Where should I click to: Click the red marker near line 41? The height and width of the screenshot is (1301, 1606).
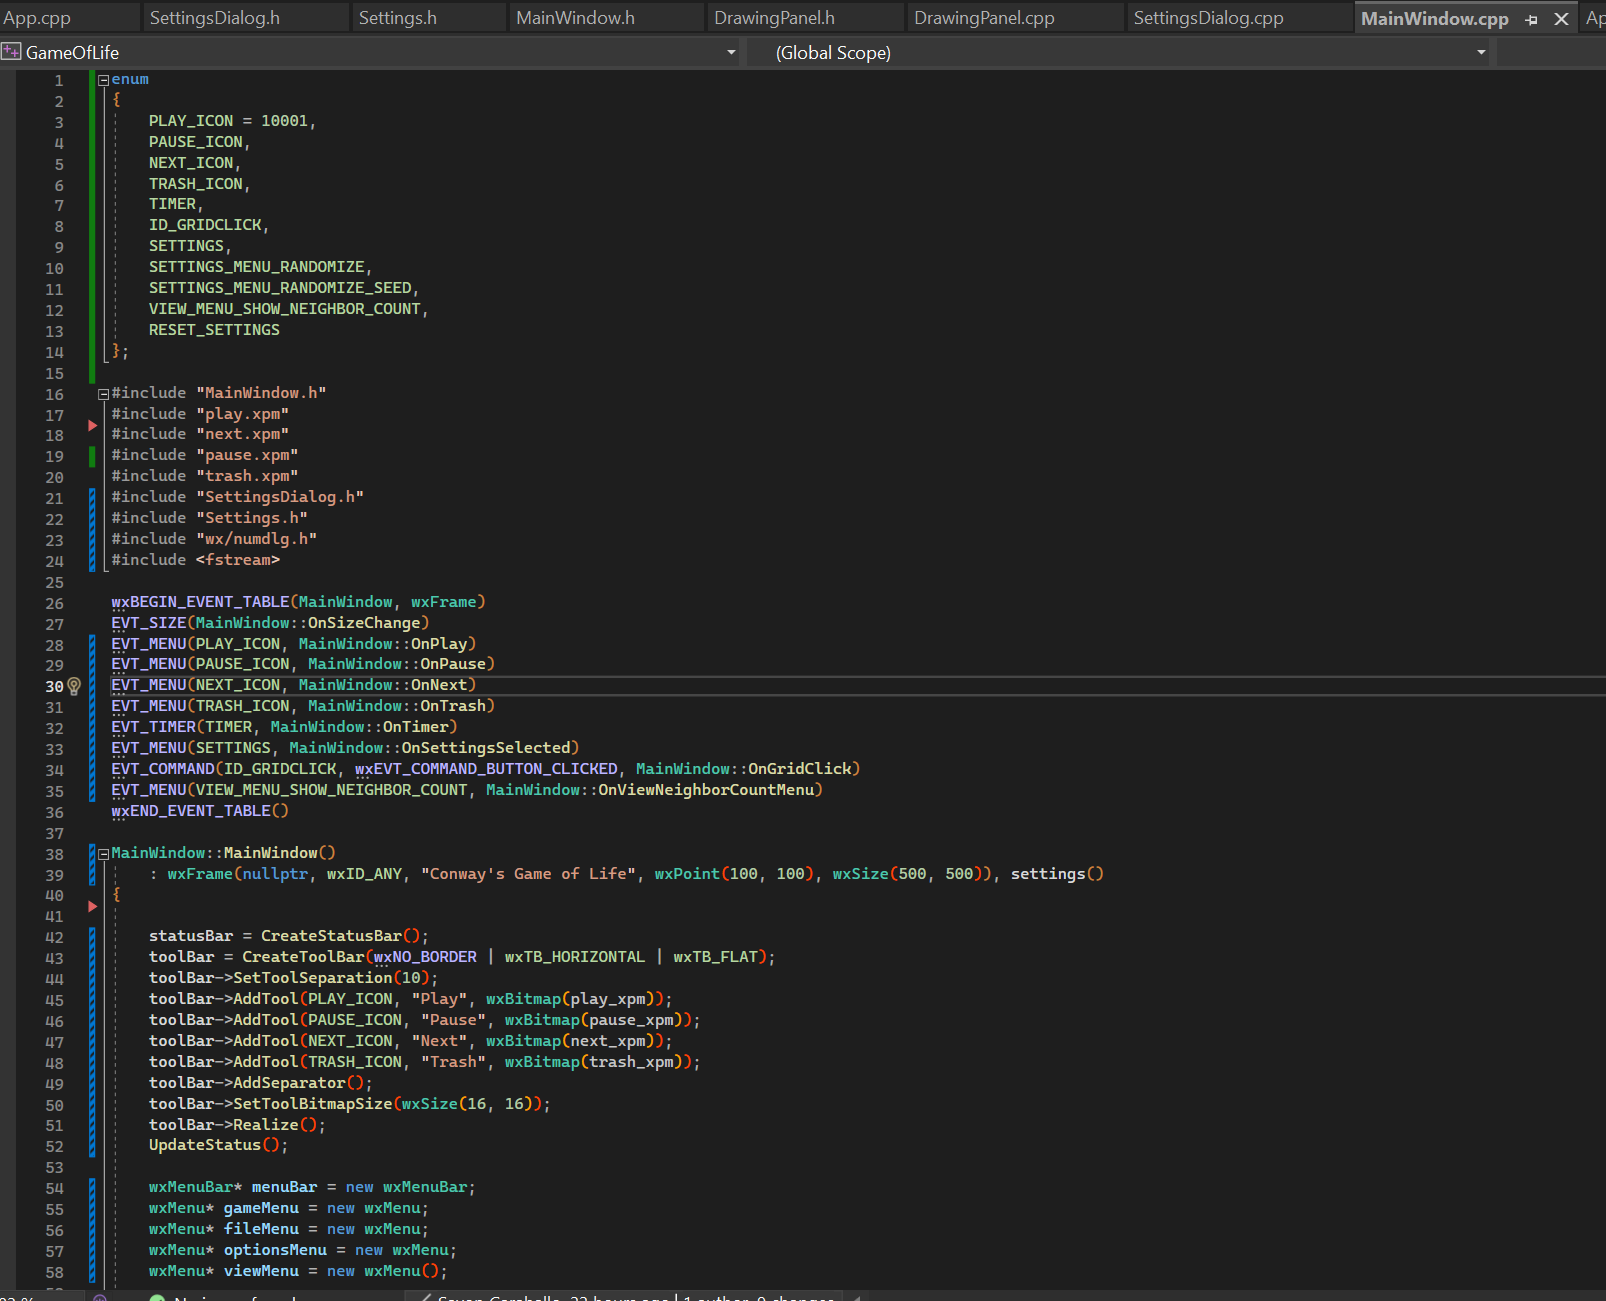pos(92,906)
